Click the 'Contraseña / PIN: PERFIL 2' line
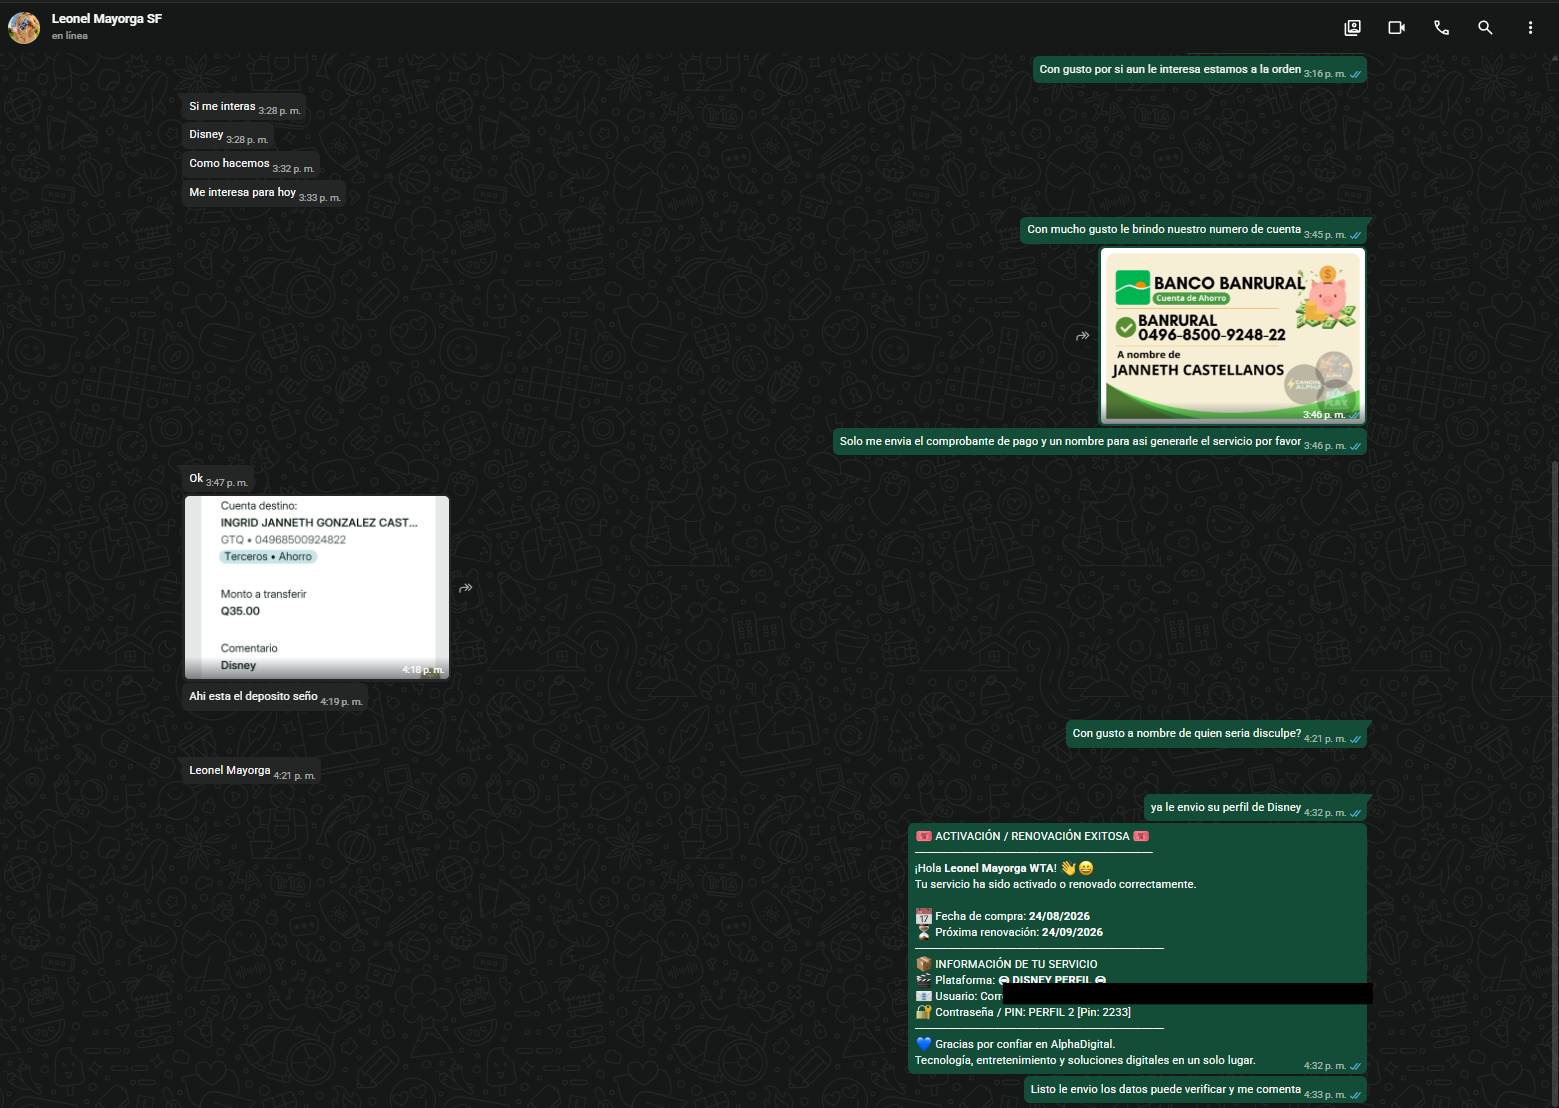The width and height of the screenshot is (1559, 1108). tap(1023, 1012)
